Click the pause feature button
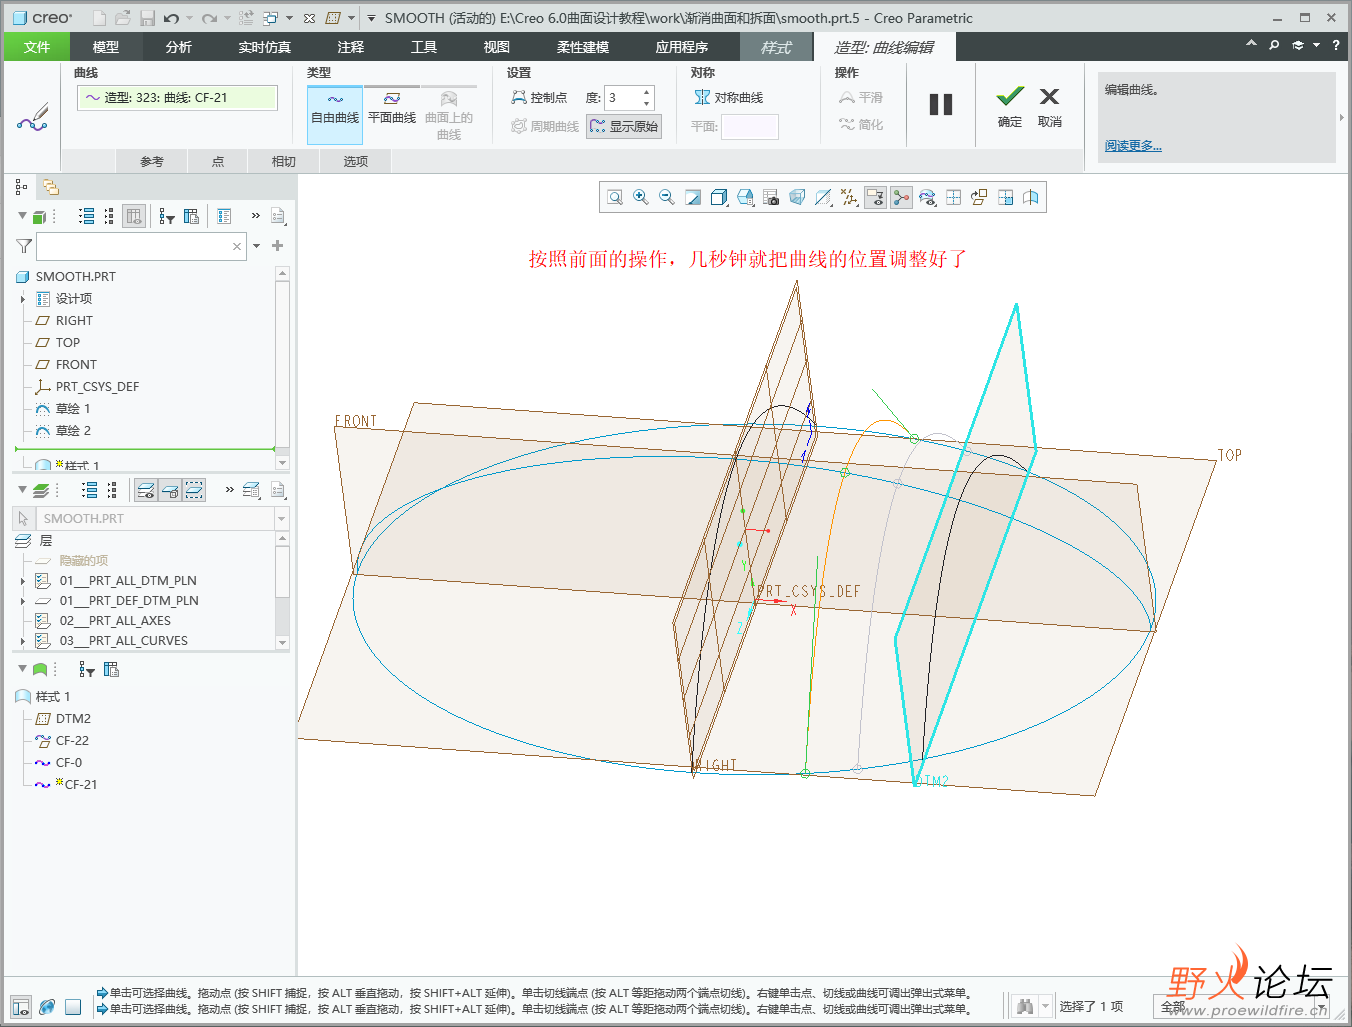Screen dimensions: 1352x1027 [x=941, y=105]
